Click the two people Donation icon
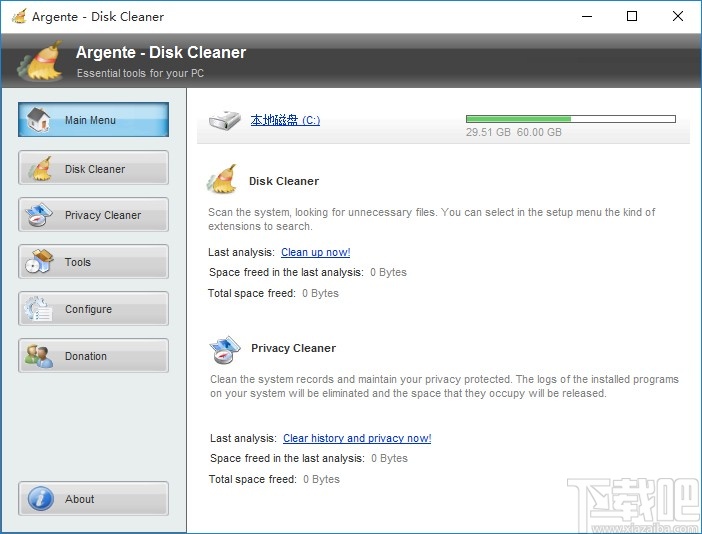 point(39,356)
